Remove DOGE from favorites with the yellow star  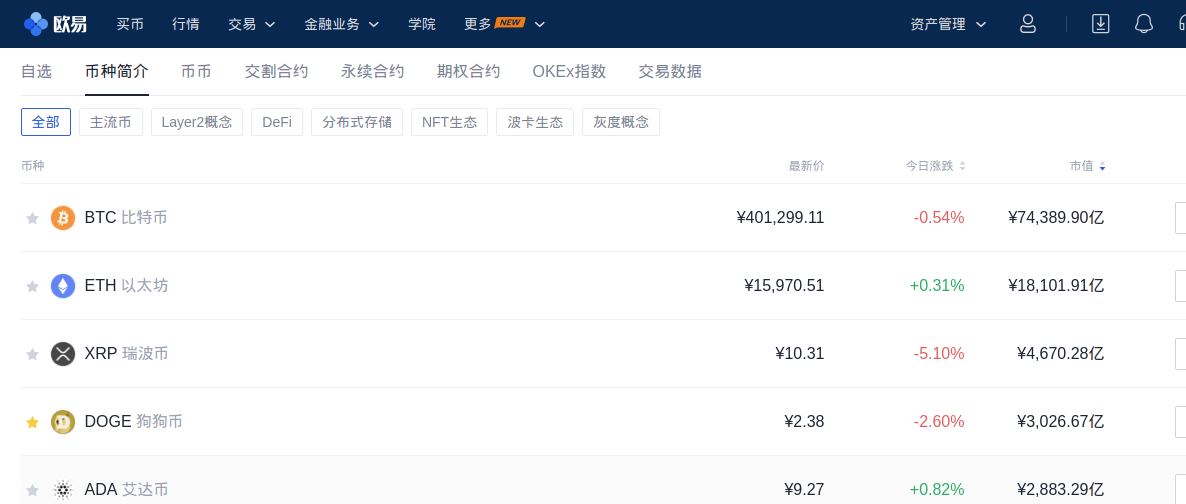[x=33, y=422]
